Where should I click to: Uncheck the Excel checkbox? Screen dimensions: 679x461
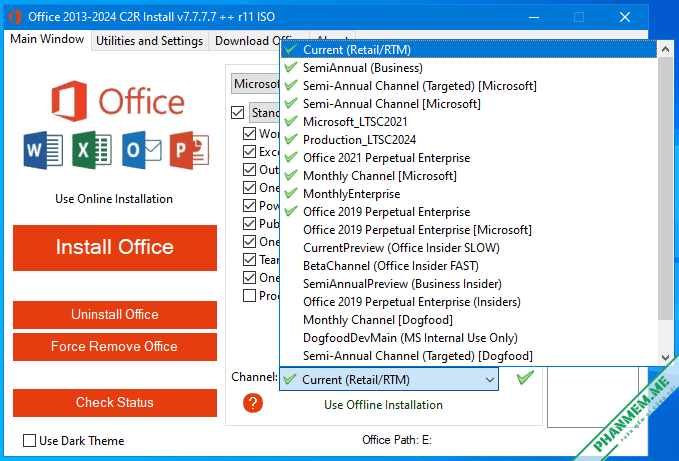pos(249,152)
